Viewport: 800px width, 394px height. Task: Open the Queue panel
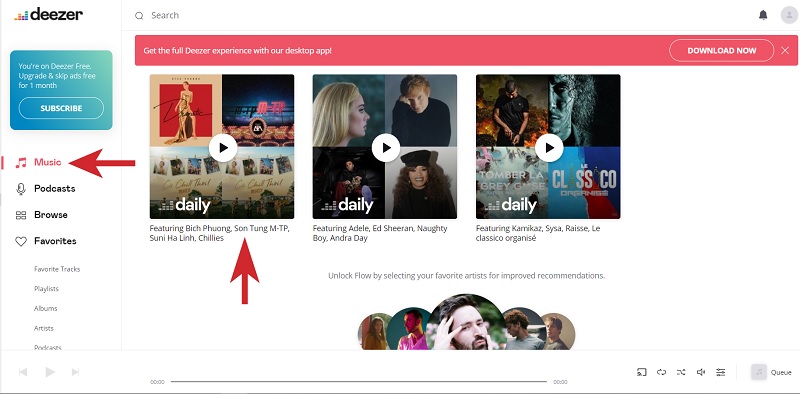click(x=771, y=372)
